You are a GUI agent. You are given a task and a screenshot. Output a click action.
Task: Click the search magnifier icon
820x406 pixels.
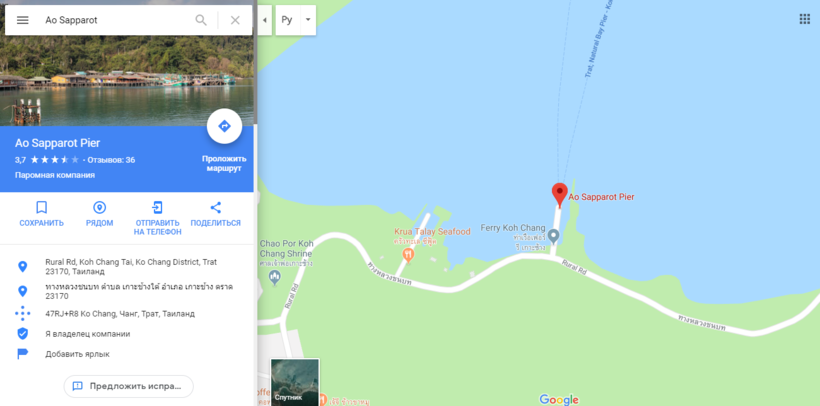pos(201,20)
